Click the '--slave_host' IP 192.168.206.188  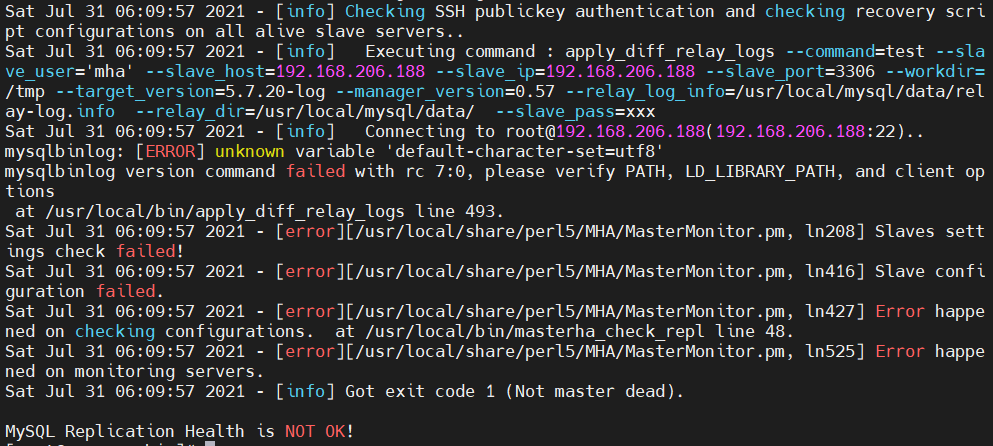click(350, 72)
